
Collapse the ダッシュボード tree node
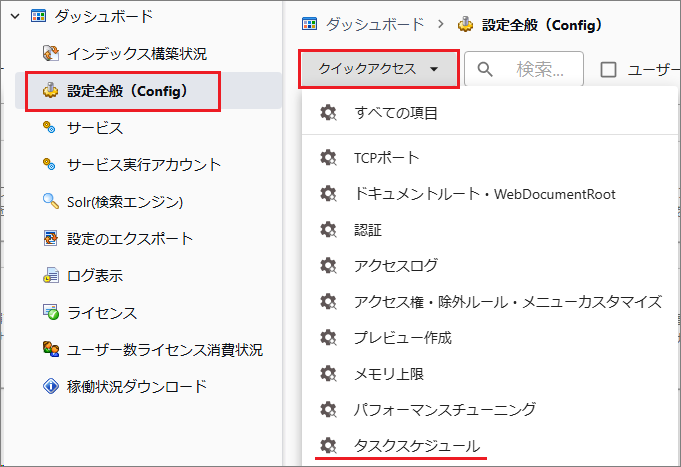point(14,16)
